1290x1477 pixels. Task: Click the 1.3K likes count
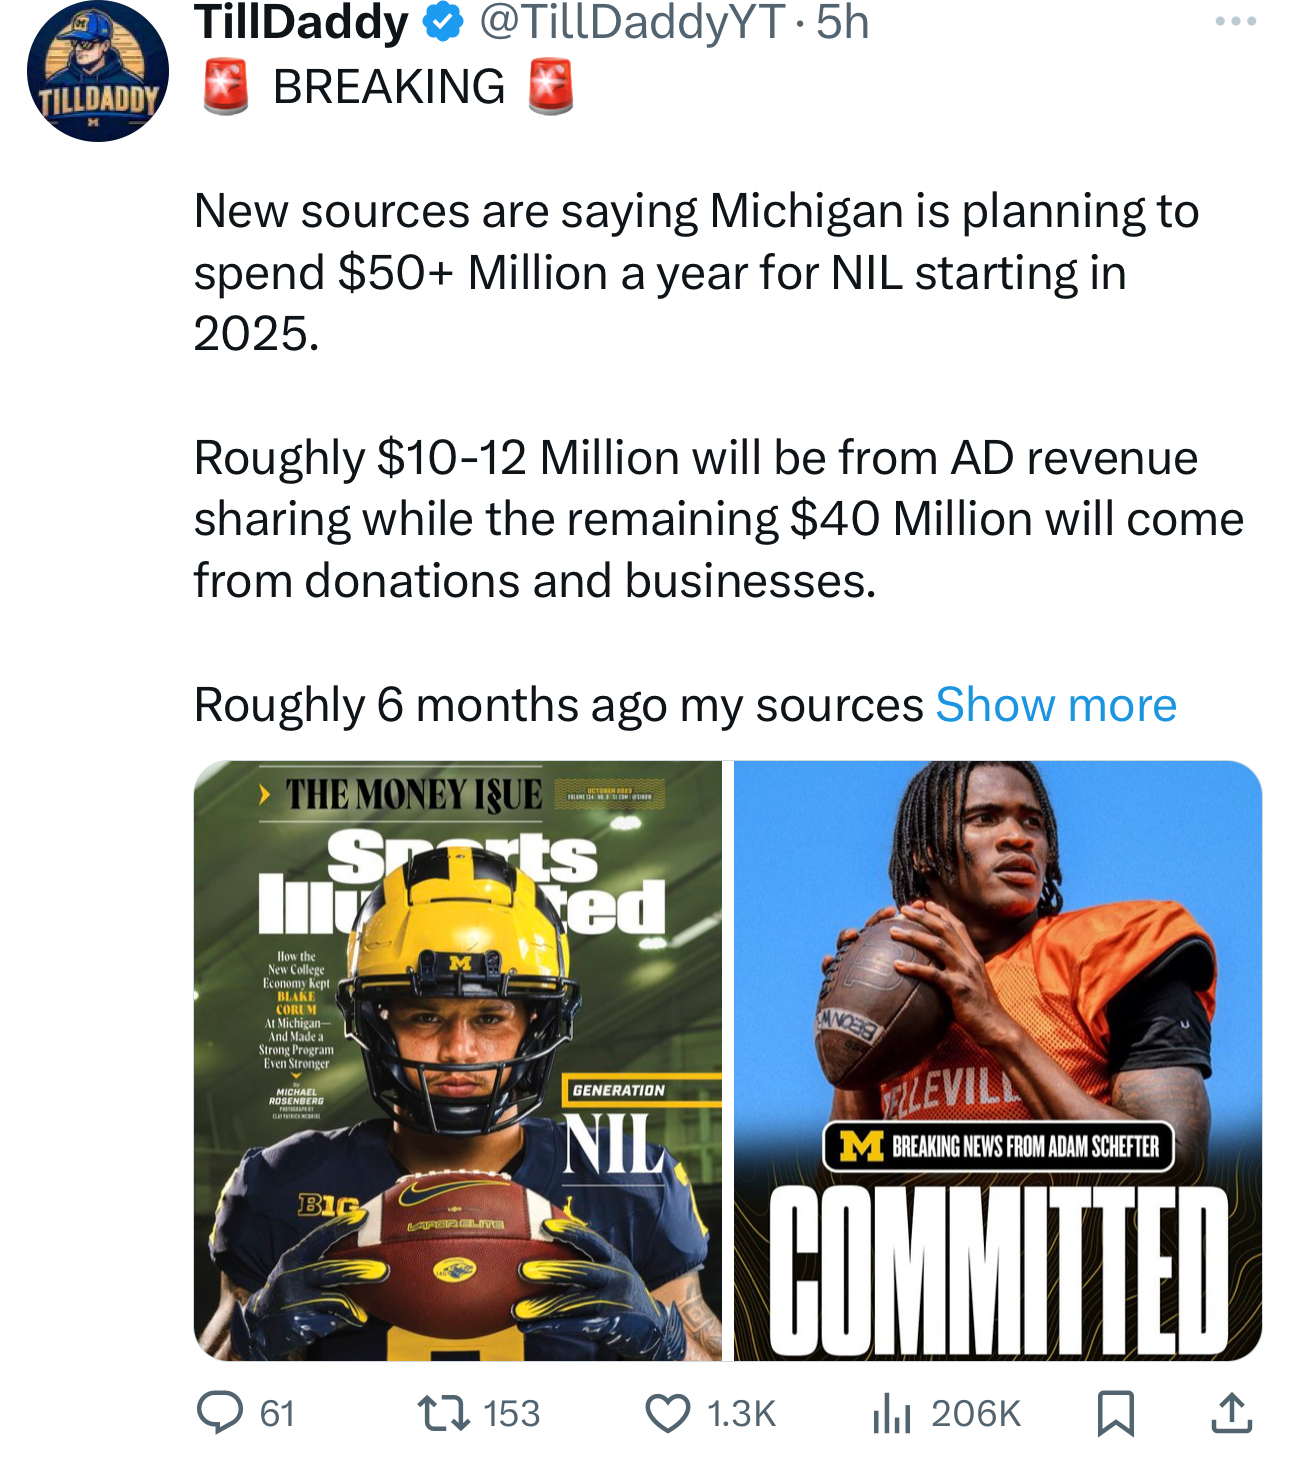point(741,1413)
